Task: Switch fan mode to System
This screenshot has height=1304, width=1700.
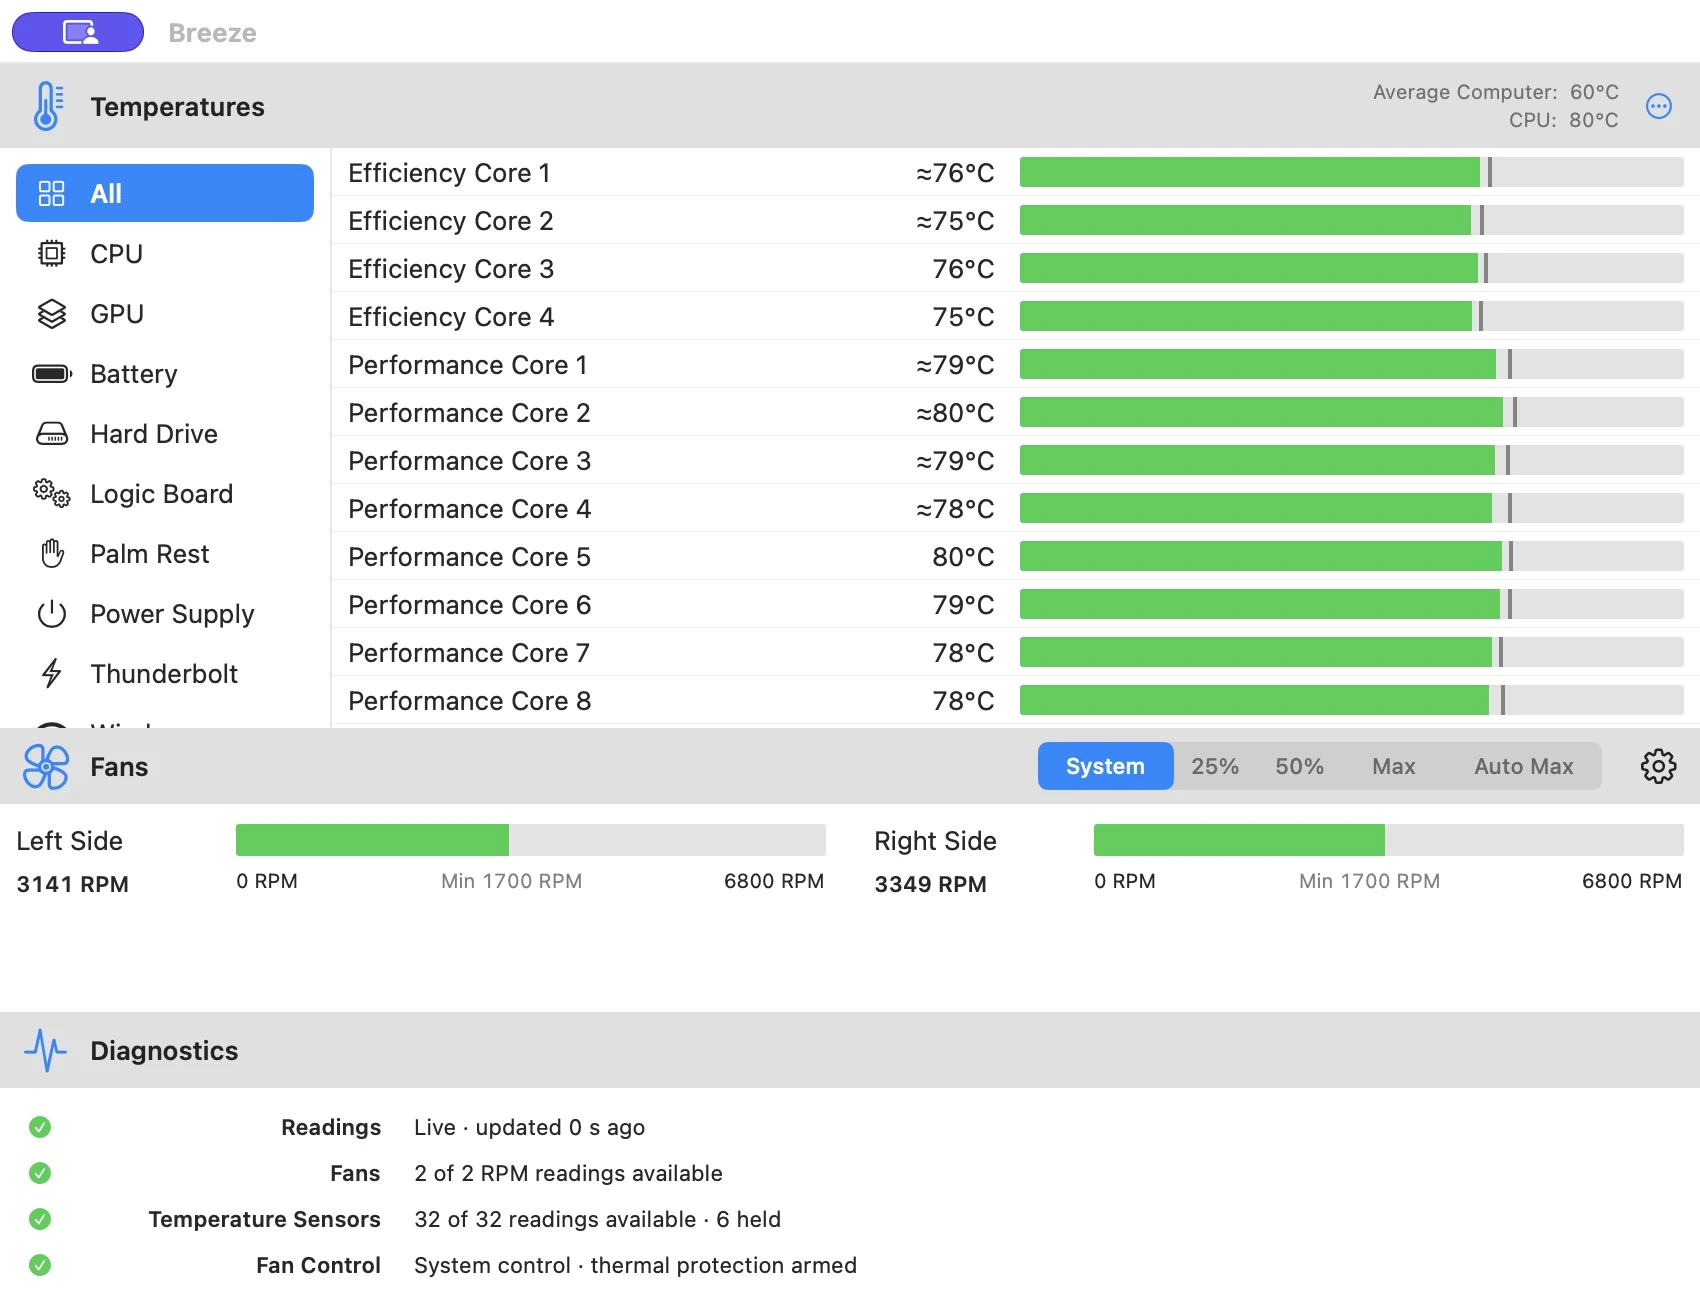Action: [x=1105, y=766]
